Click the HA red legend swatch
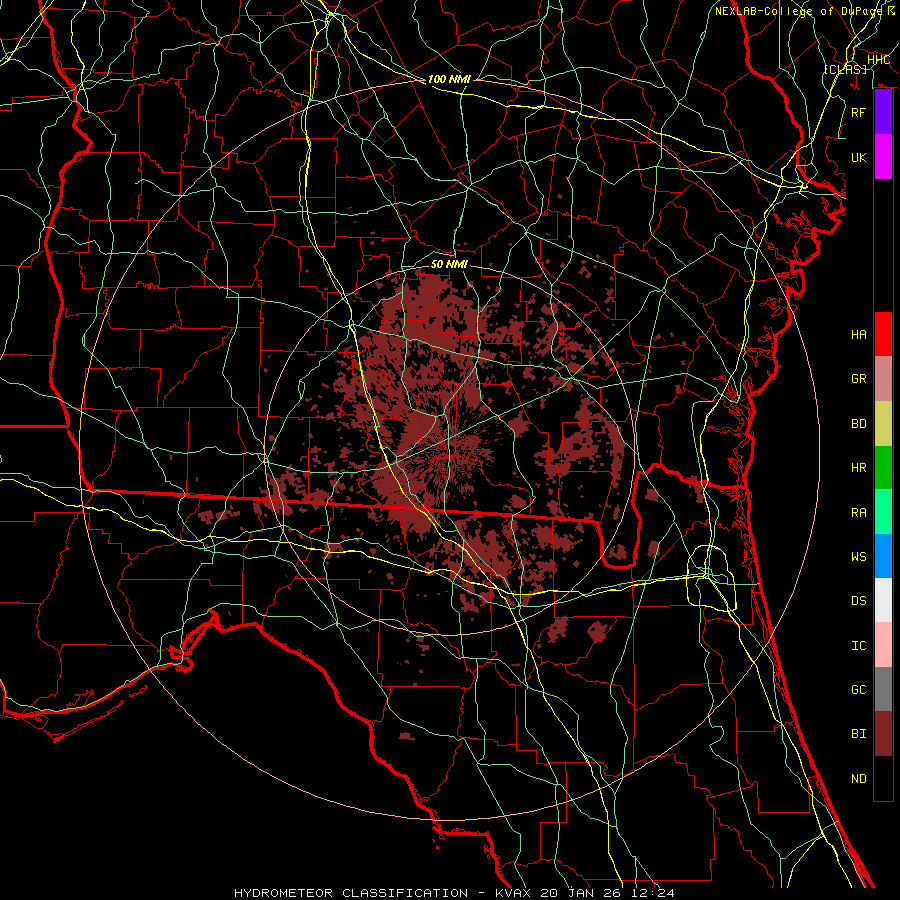 point(883,334)
